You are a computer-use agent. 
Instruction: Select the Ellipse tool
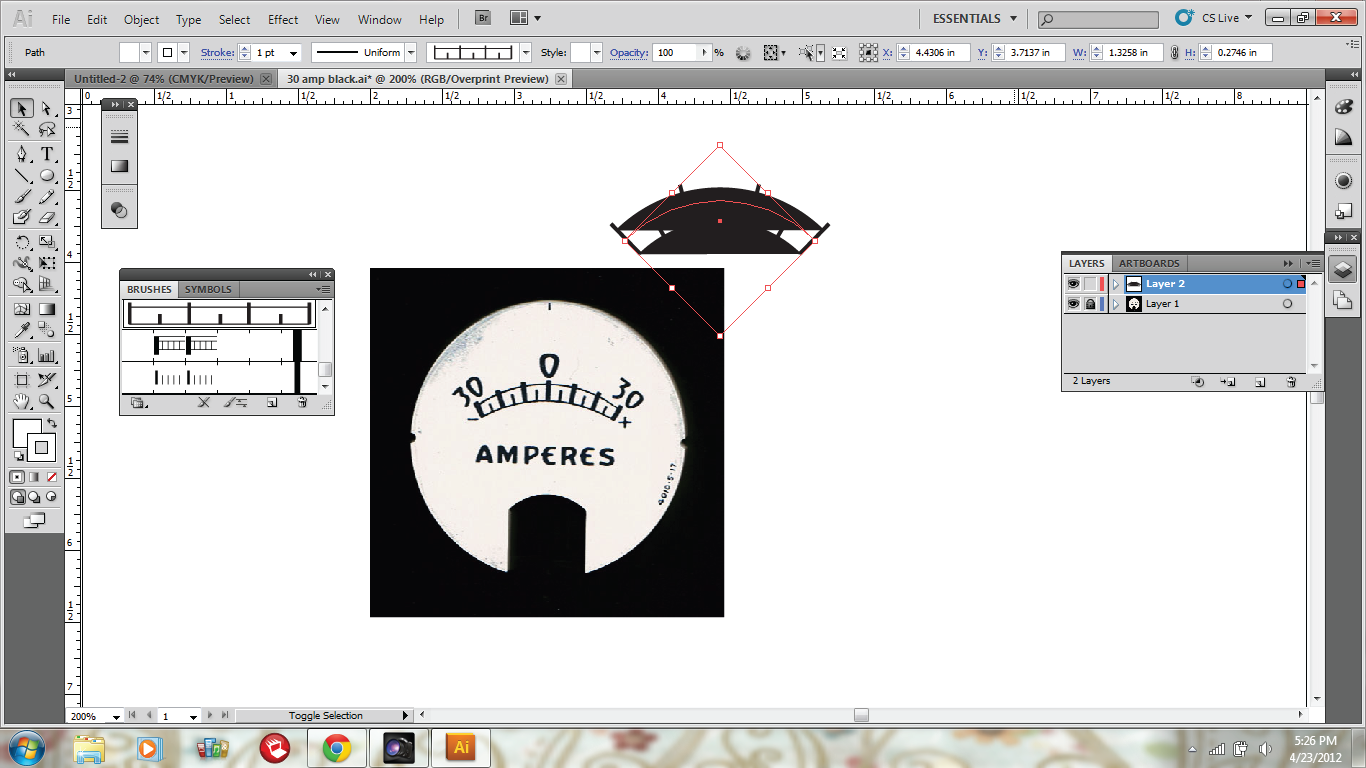point(47,175)
